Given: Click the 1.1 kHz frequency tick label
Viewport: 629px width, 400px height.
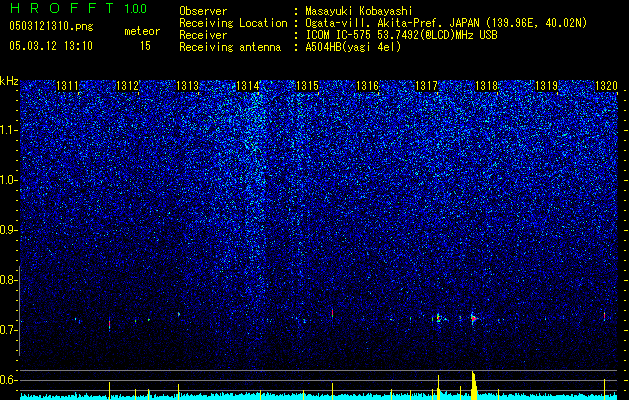Looking at the screenshot, I should (9, 131).
